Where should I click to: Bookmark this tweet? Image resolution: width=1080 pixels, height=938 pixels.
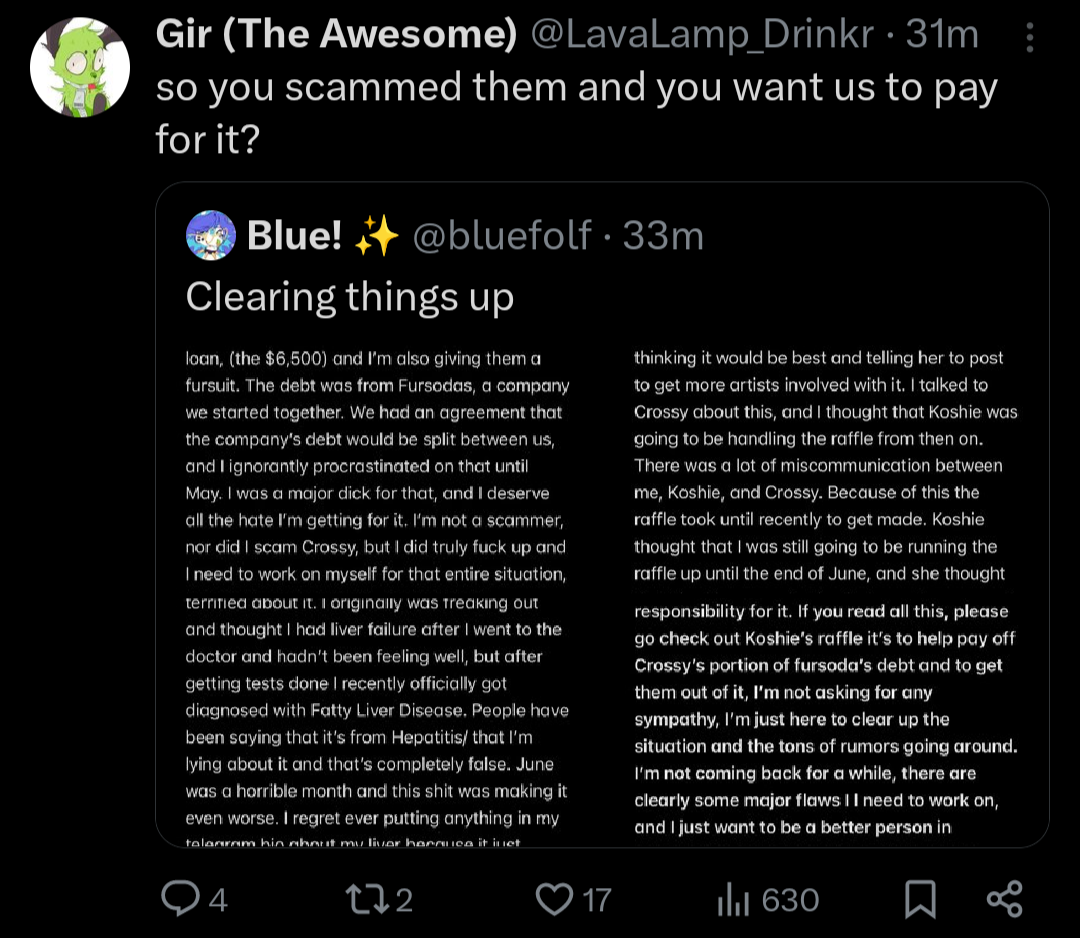(x=920, y=899)
